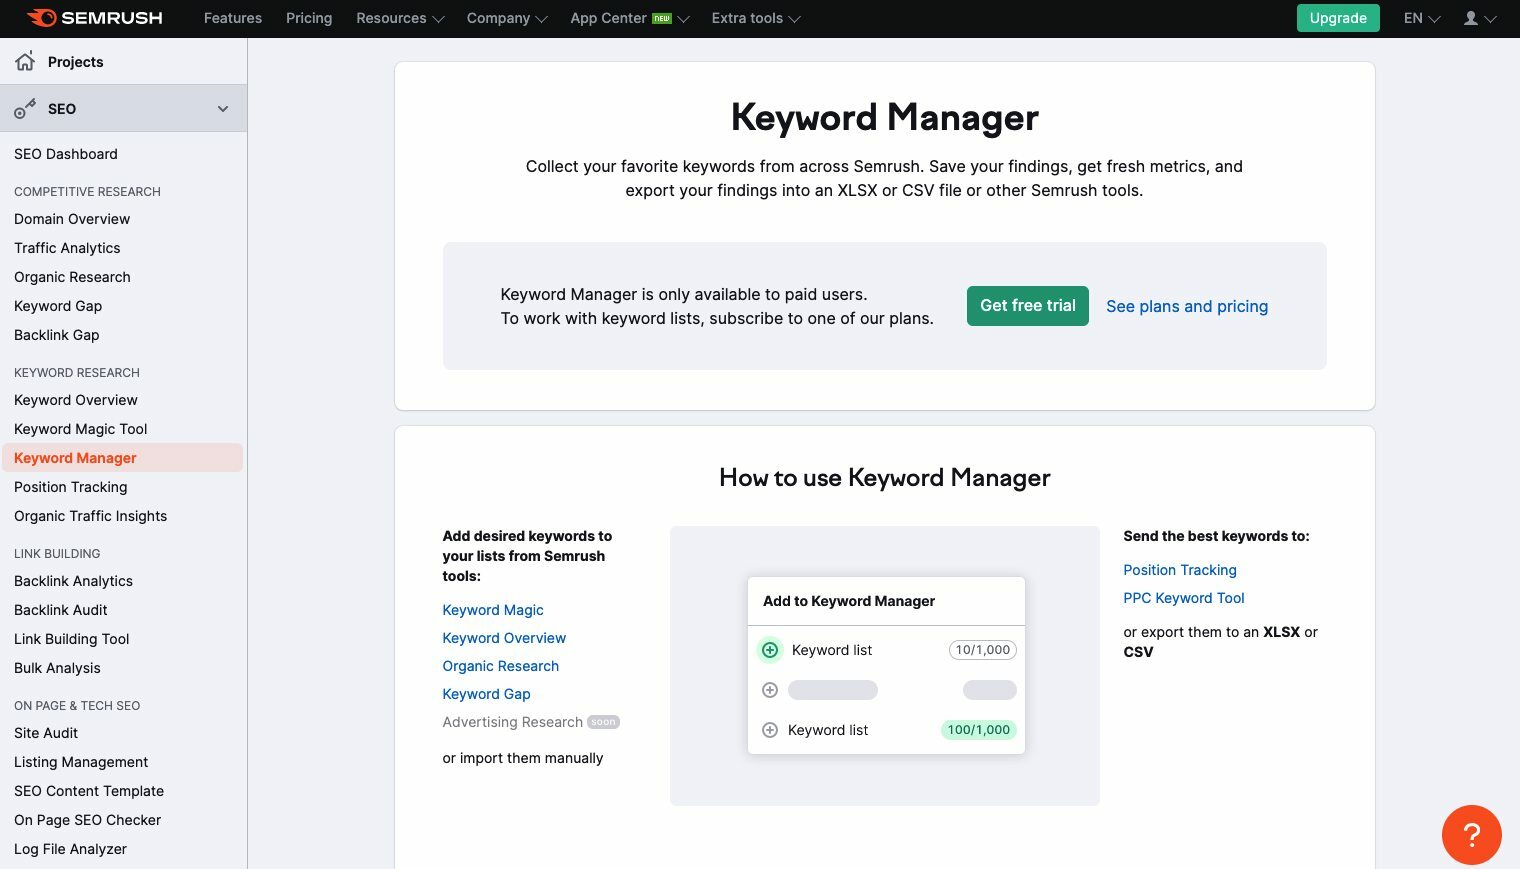Click Advertising Research soon entry

point(531,722)
